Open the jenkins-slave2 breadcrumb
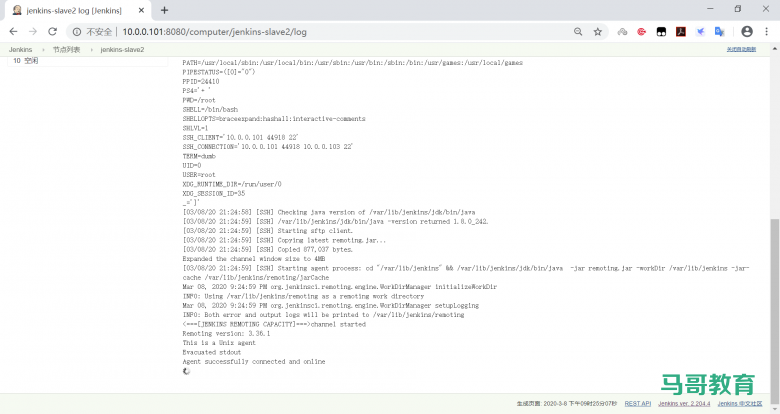 (122, 49)
